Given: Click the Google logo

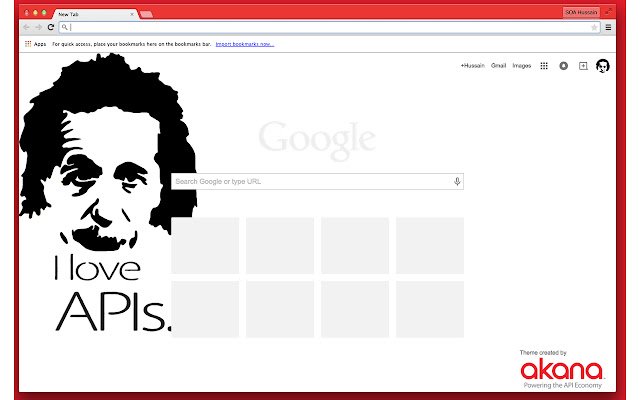Looking at the screenshot, I should click(317, 140).
